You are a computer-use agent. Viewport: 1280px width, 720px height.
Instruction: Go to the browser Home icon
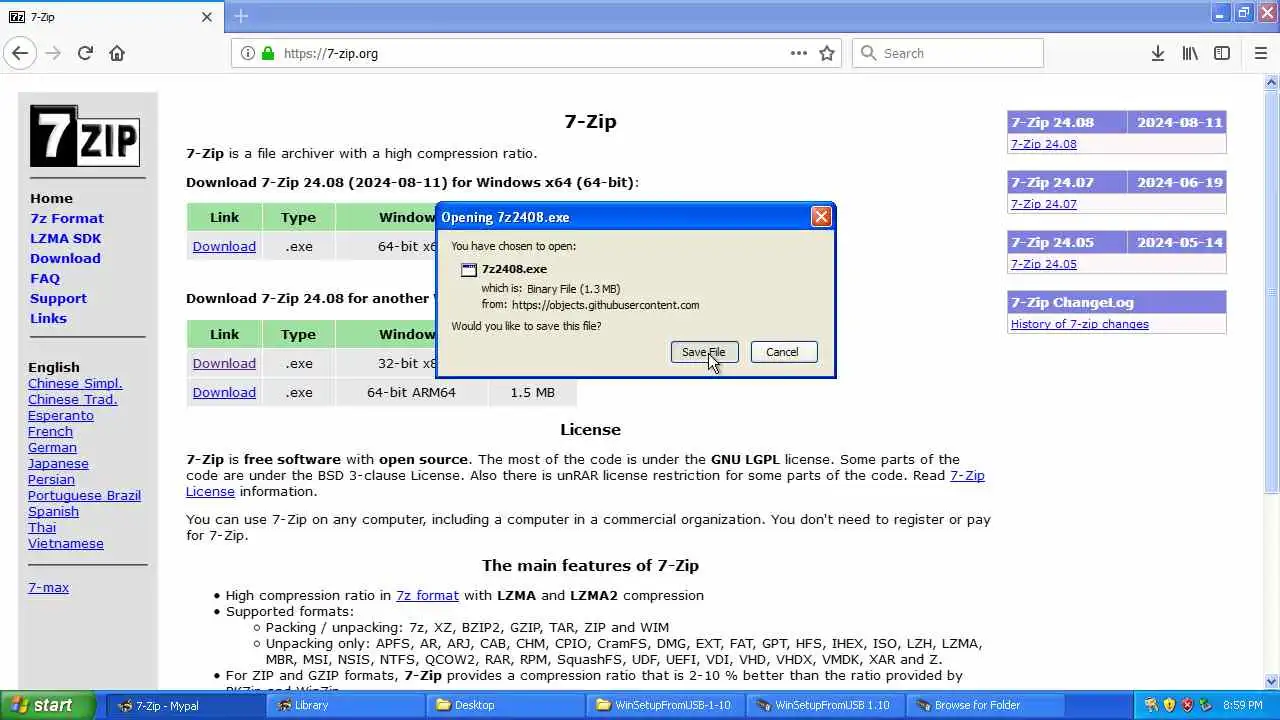click(x=117, y=53)
